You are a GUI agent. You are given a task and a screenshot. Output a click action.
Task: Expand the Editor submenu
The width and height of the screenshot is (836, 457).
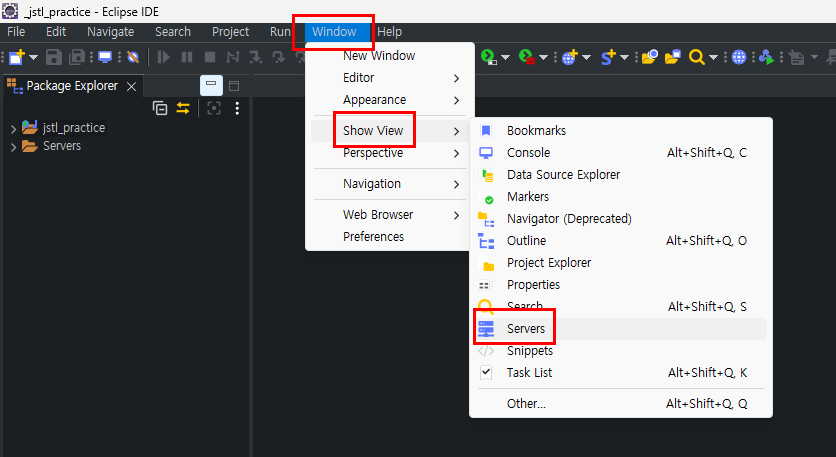(390, 78)
